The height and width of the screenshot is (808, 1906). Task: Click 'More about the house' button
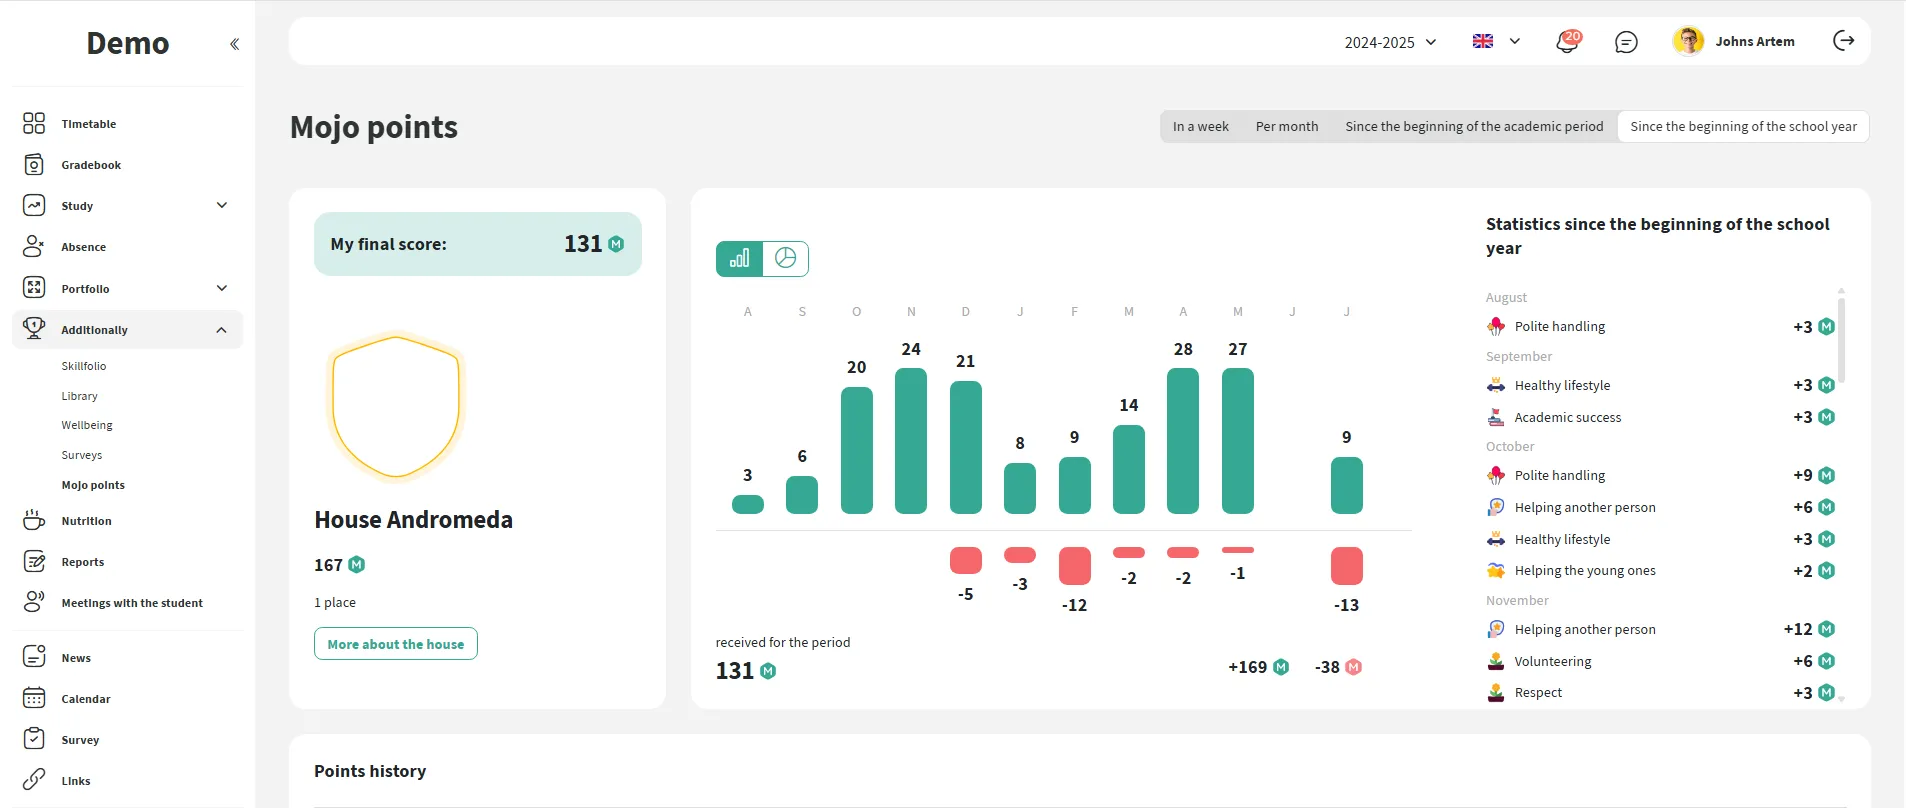pos(396,644)
